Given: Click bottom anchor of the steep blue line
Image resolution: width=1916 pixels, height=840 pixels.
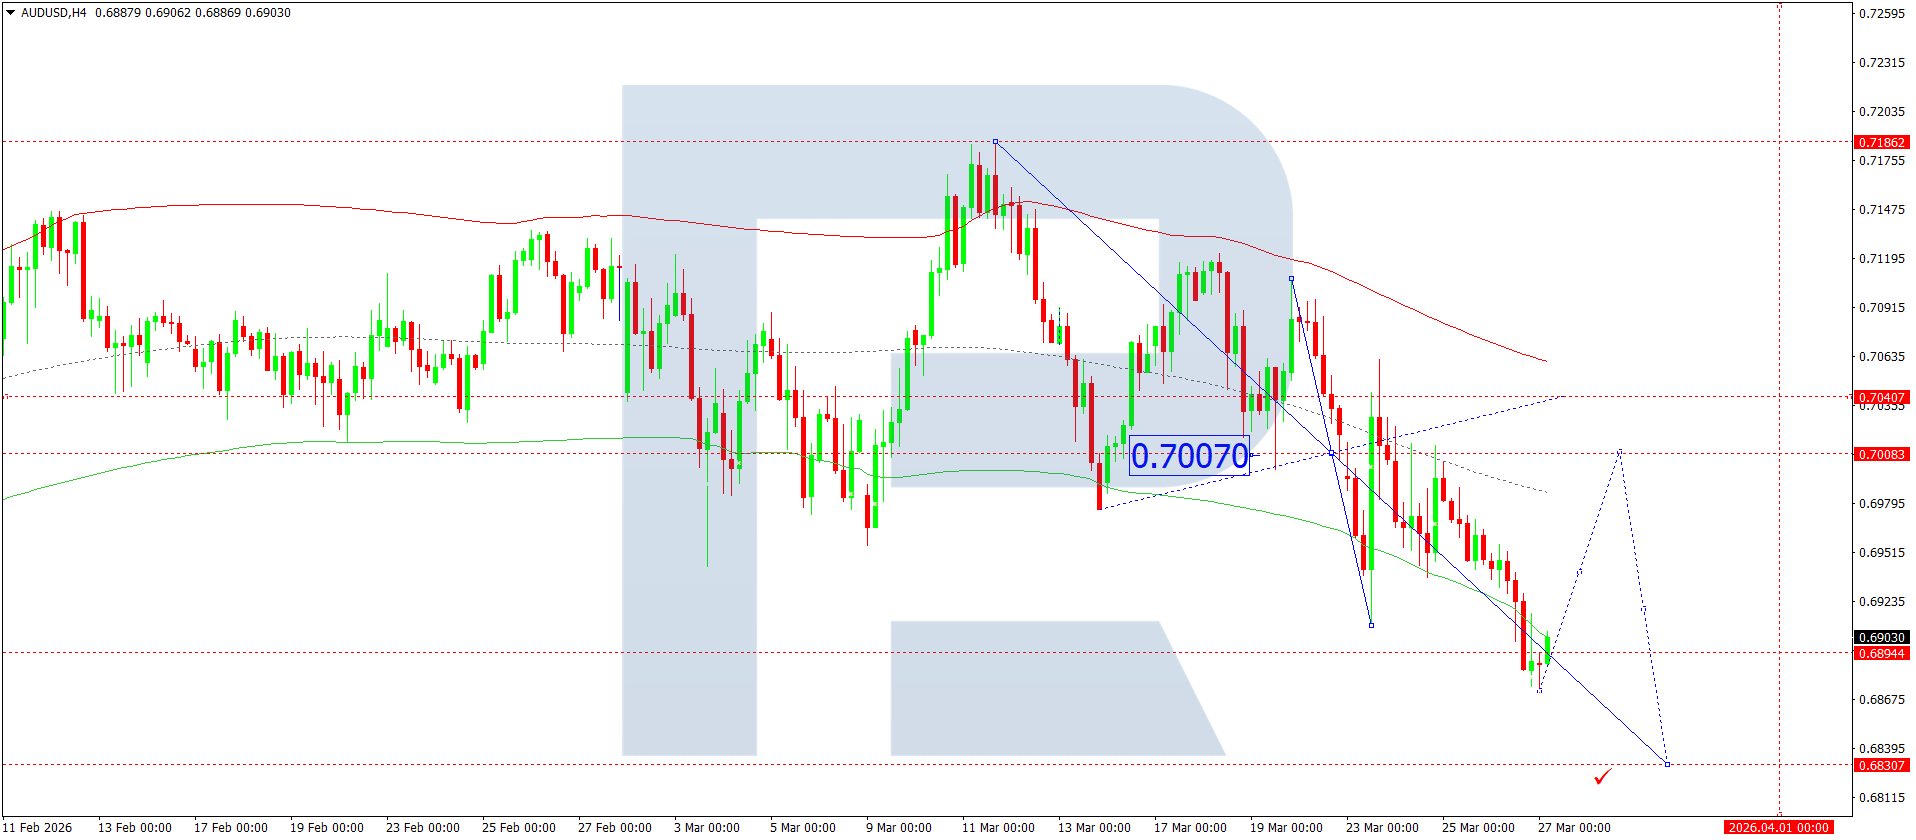Looking at the screenshot, I should [1371, 625].
